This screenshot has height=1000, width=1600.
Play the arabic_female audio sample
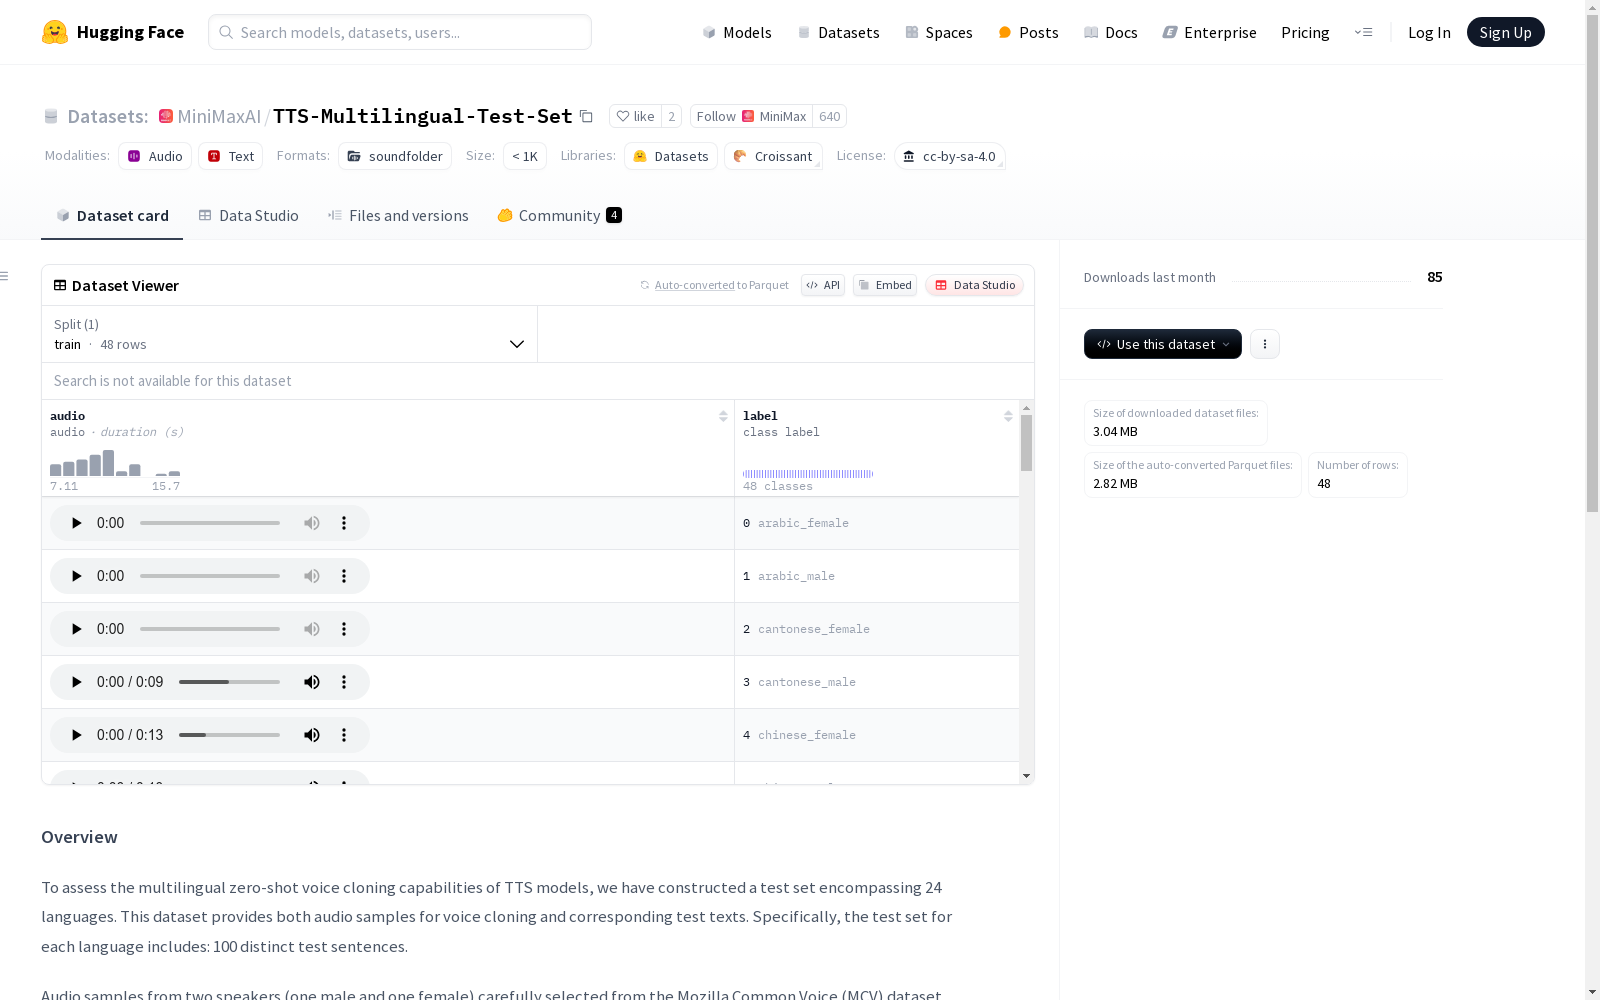coord(76,523)
